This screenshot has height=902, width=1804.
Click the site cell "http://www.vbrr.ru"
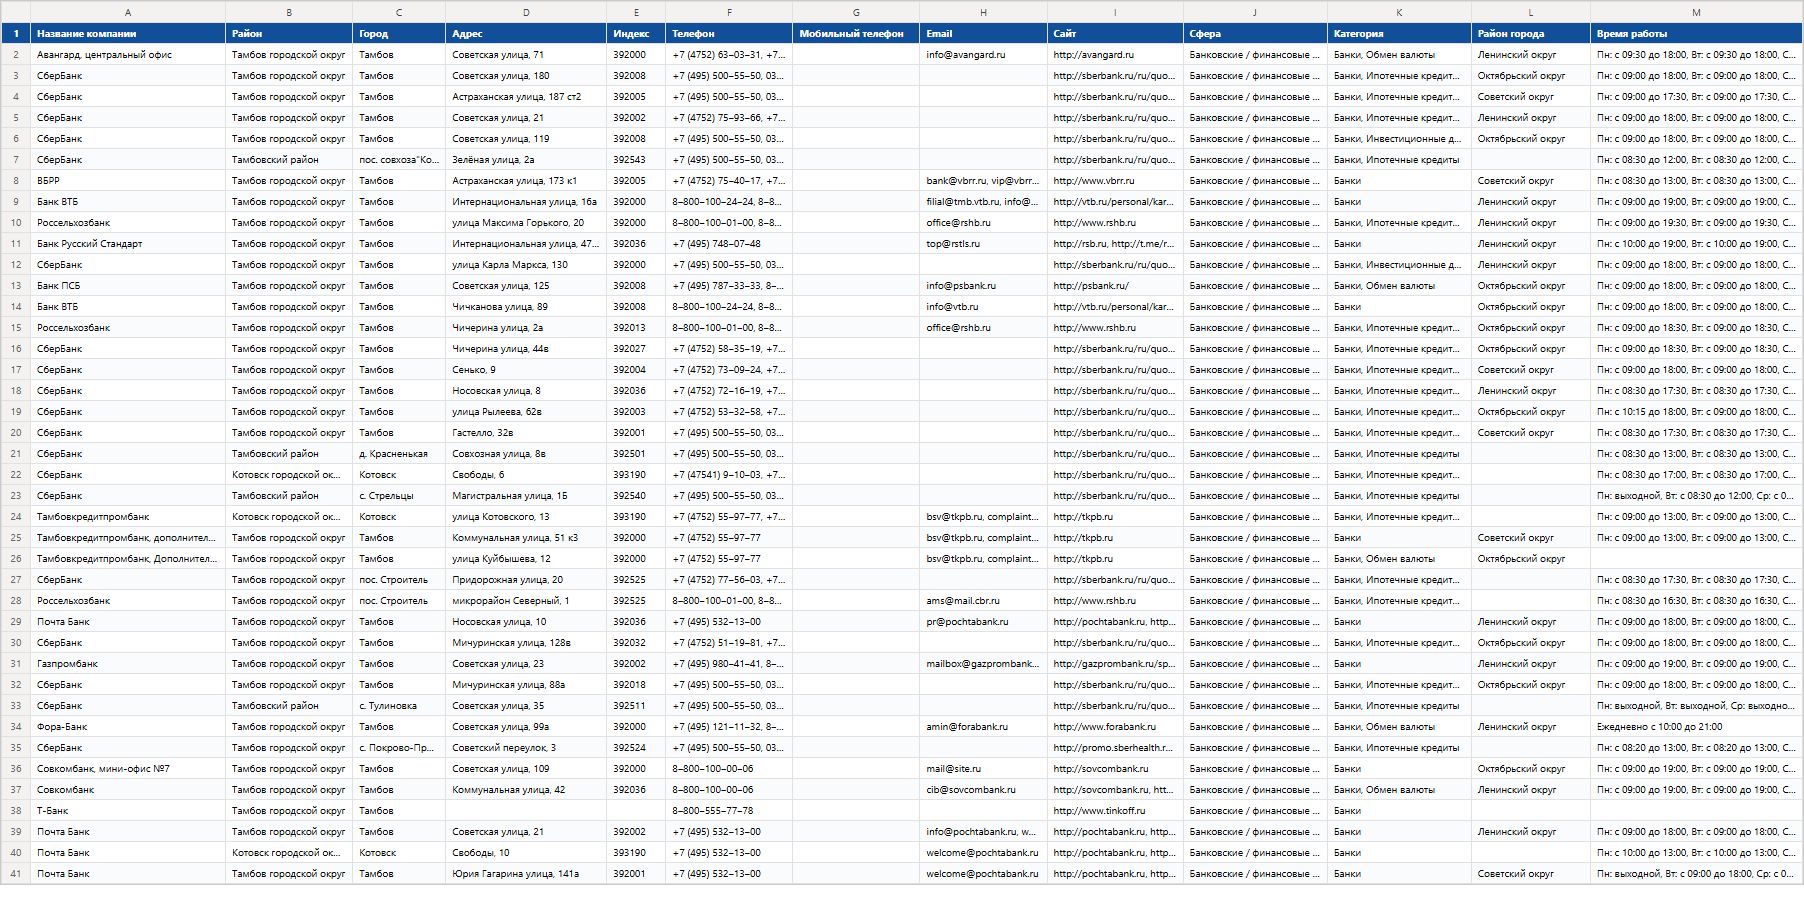[1115, 181]
